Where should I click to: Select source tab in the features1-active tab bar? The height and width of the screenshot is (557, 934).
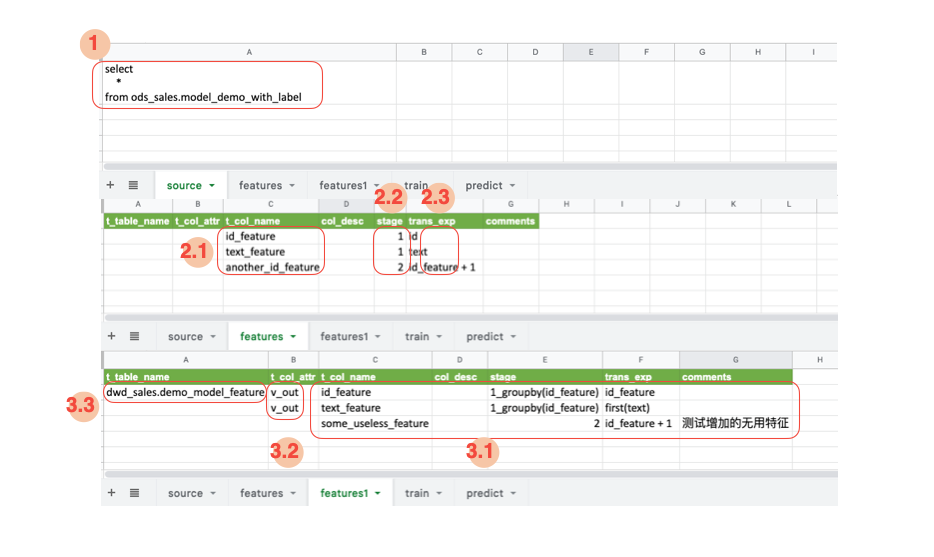(x=185, y=493)
